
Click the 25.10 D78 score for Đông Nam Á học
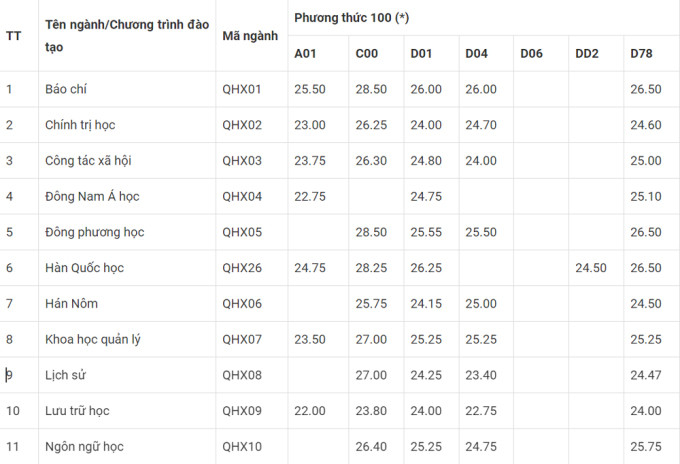[x=645, y=196]
